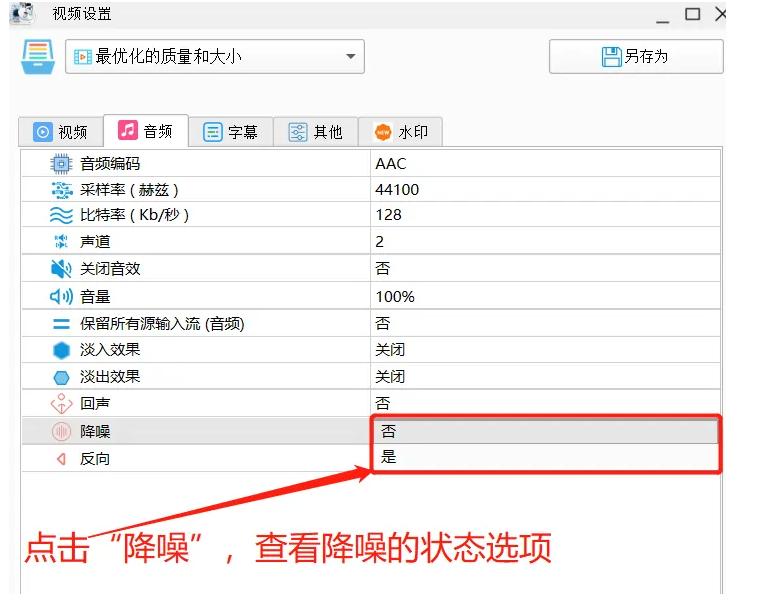Change the channel count value 2
This screenshot has height=613, width=766.
pos(545,241)
